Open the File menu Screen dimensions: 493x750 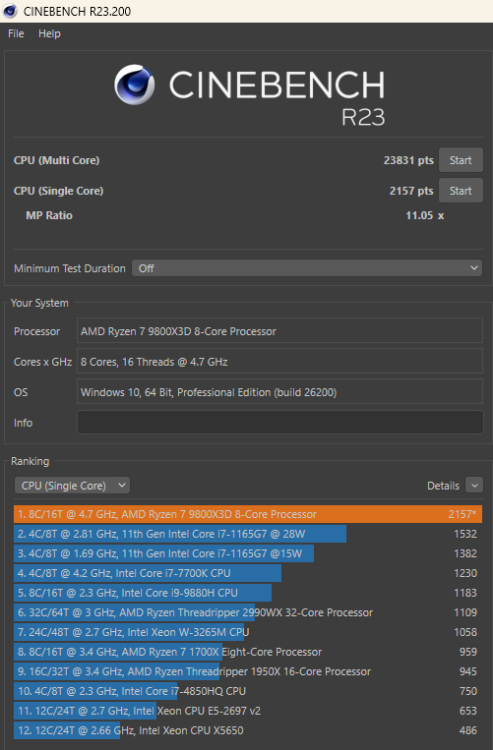[x=16, y=33]
